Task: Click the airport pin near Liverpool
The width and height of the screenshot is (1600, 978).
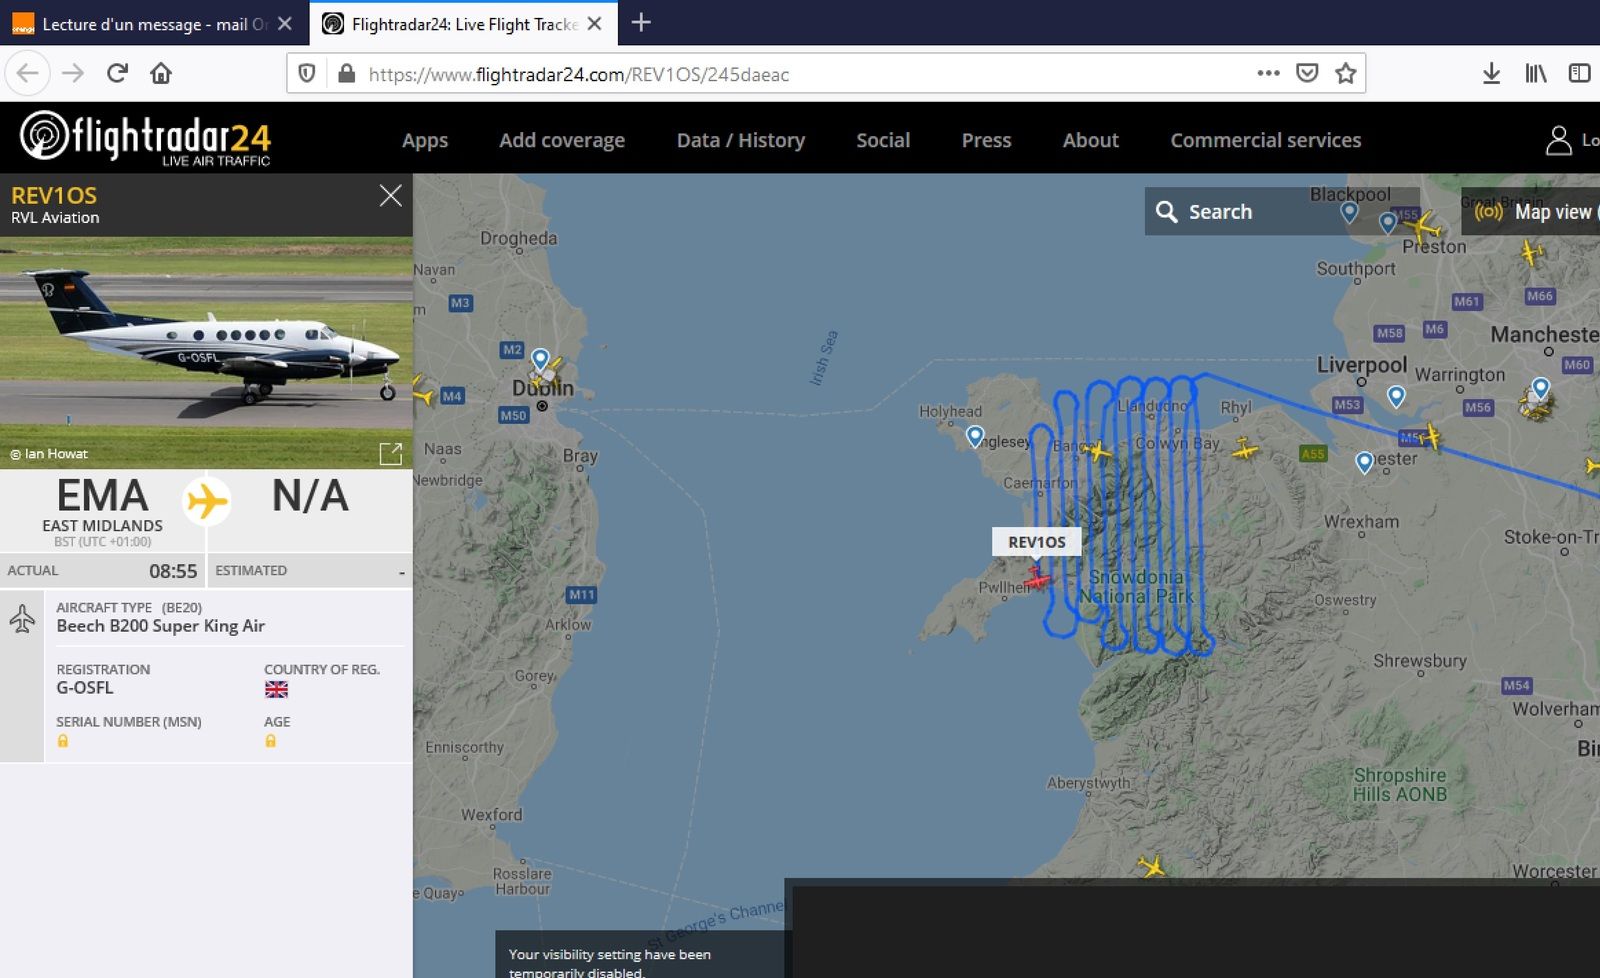Action: pos(1396,396)
